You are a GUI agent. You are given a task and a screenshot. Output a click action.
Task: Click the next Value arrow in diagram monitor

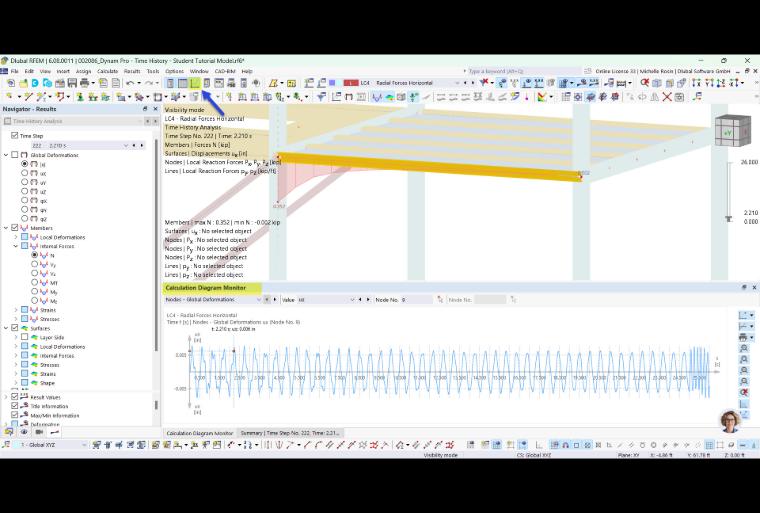pos(368,300)
